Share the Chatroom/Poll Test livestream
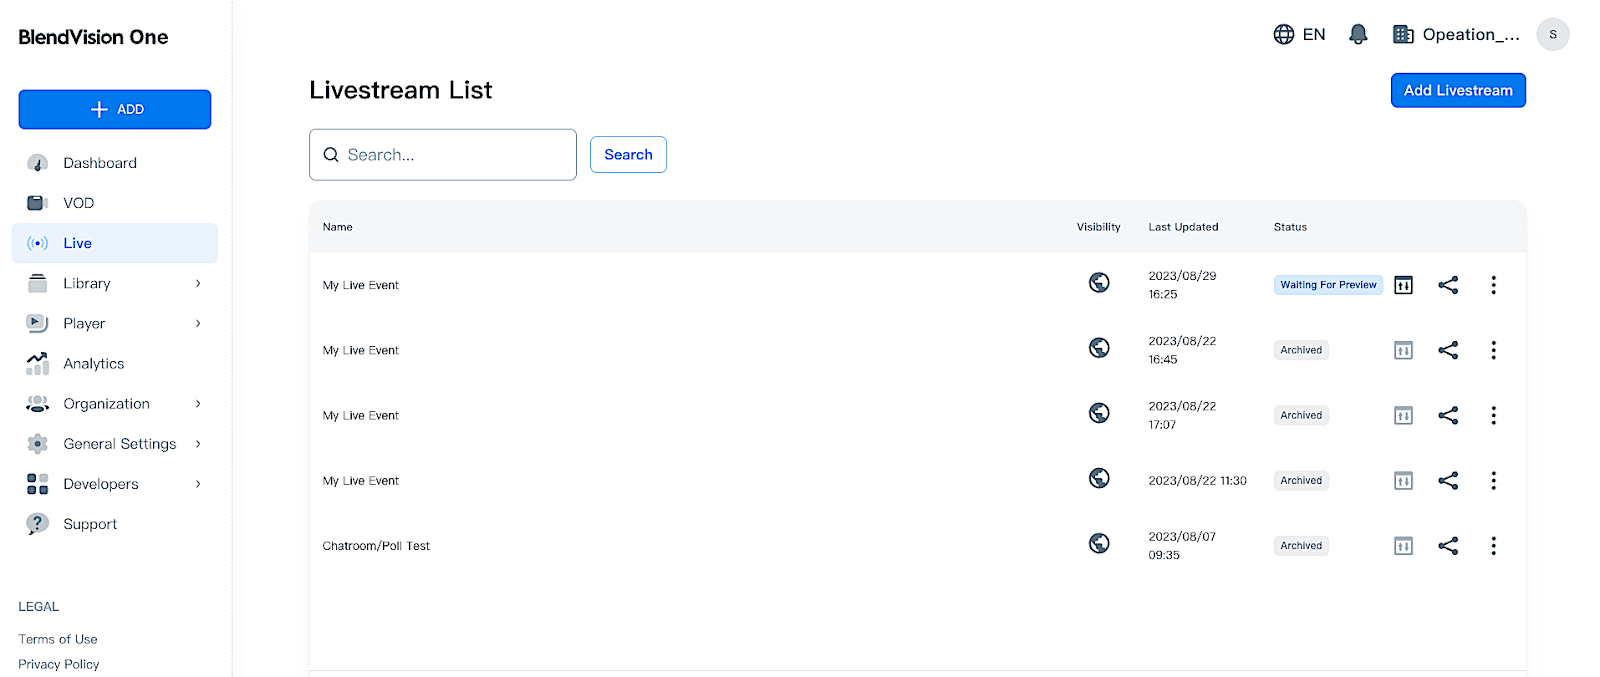 pos(1447,545)
